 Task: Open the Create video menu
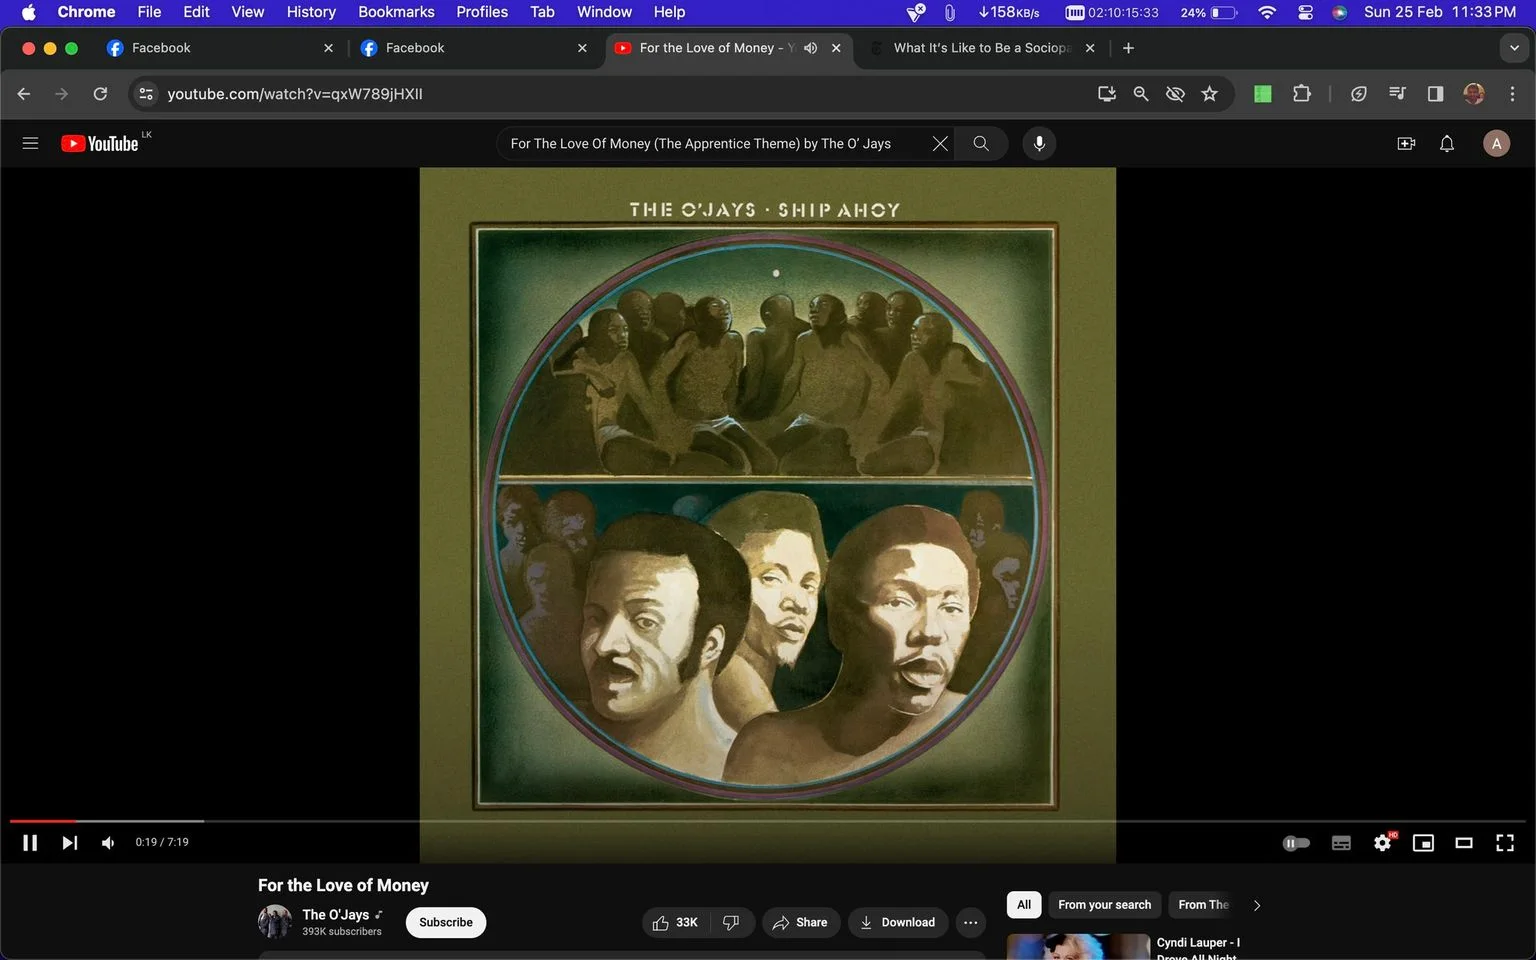point(1406,144)
